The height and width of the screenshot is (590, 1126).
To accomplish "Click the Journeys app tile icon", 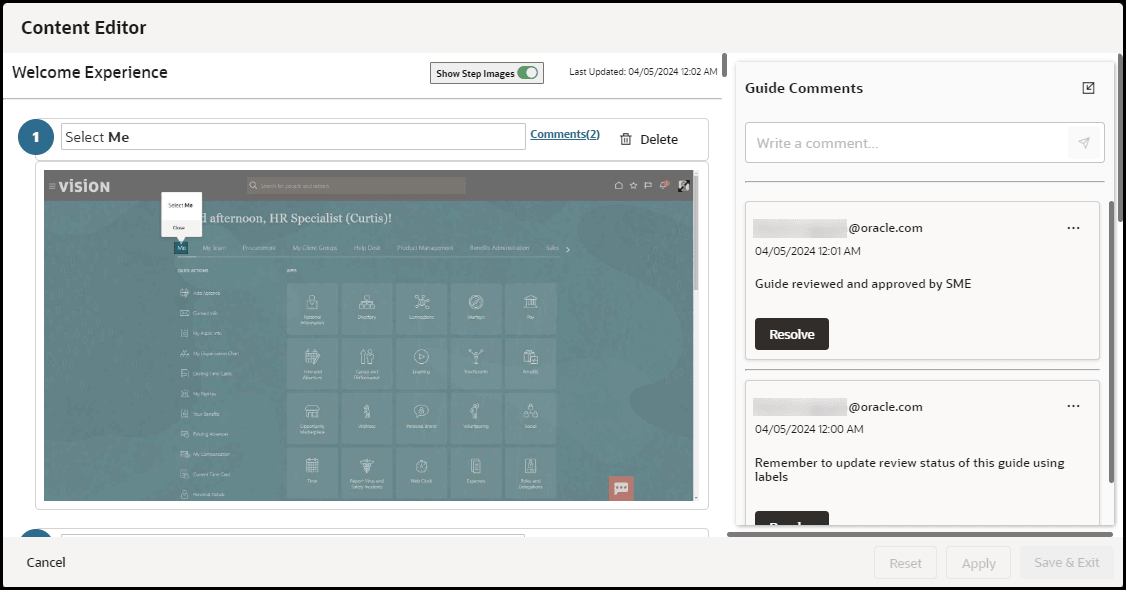I will tap(476, 302).
